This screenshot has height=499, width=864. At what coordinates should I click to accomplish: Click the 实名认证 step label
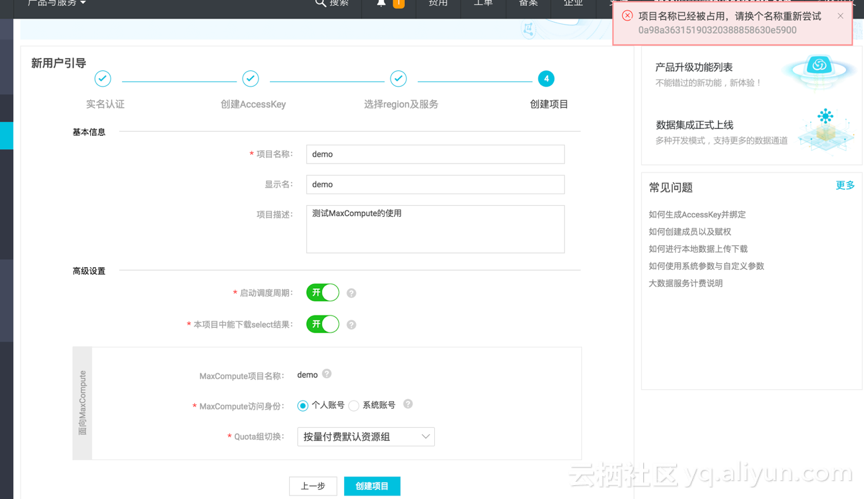pyautogui.click(x=105, y=104)
